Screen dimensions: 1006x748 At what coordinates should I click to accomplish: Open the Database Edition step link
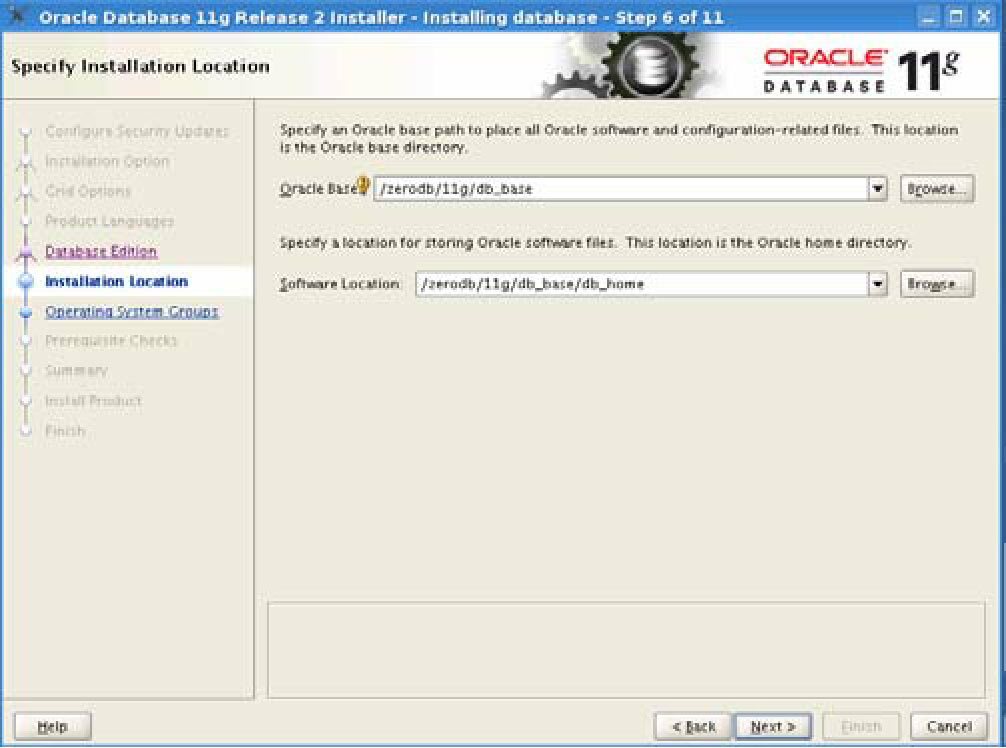point(101,251)
